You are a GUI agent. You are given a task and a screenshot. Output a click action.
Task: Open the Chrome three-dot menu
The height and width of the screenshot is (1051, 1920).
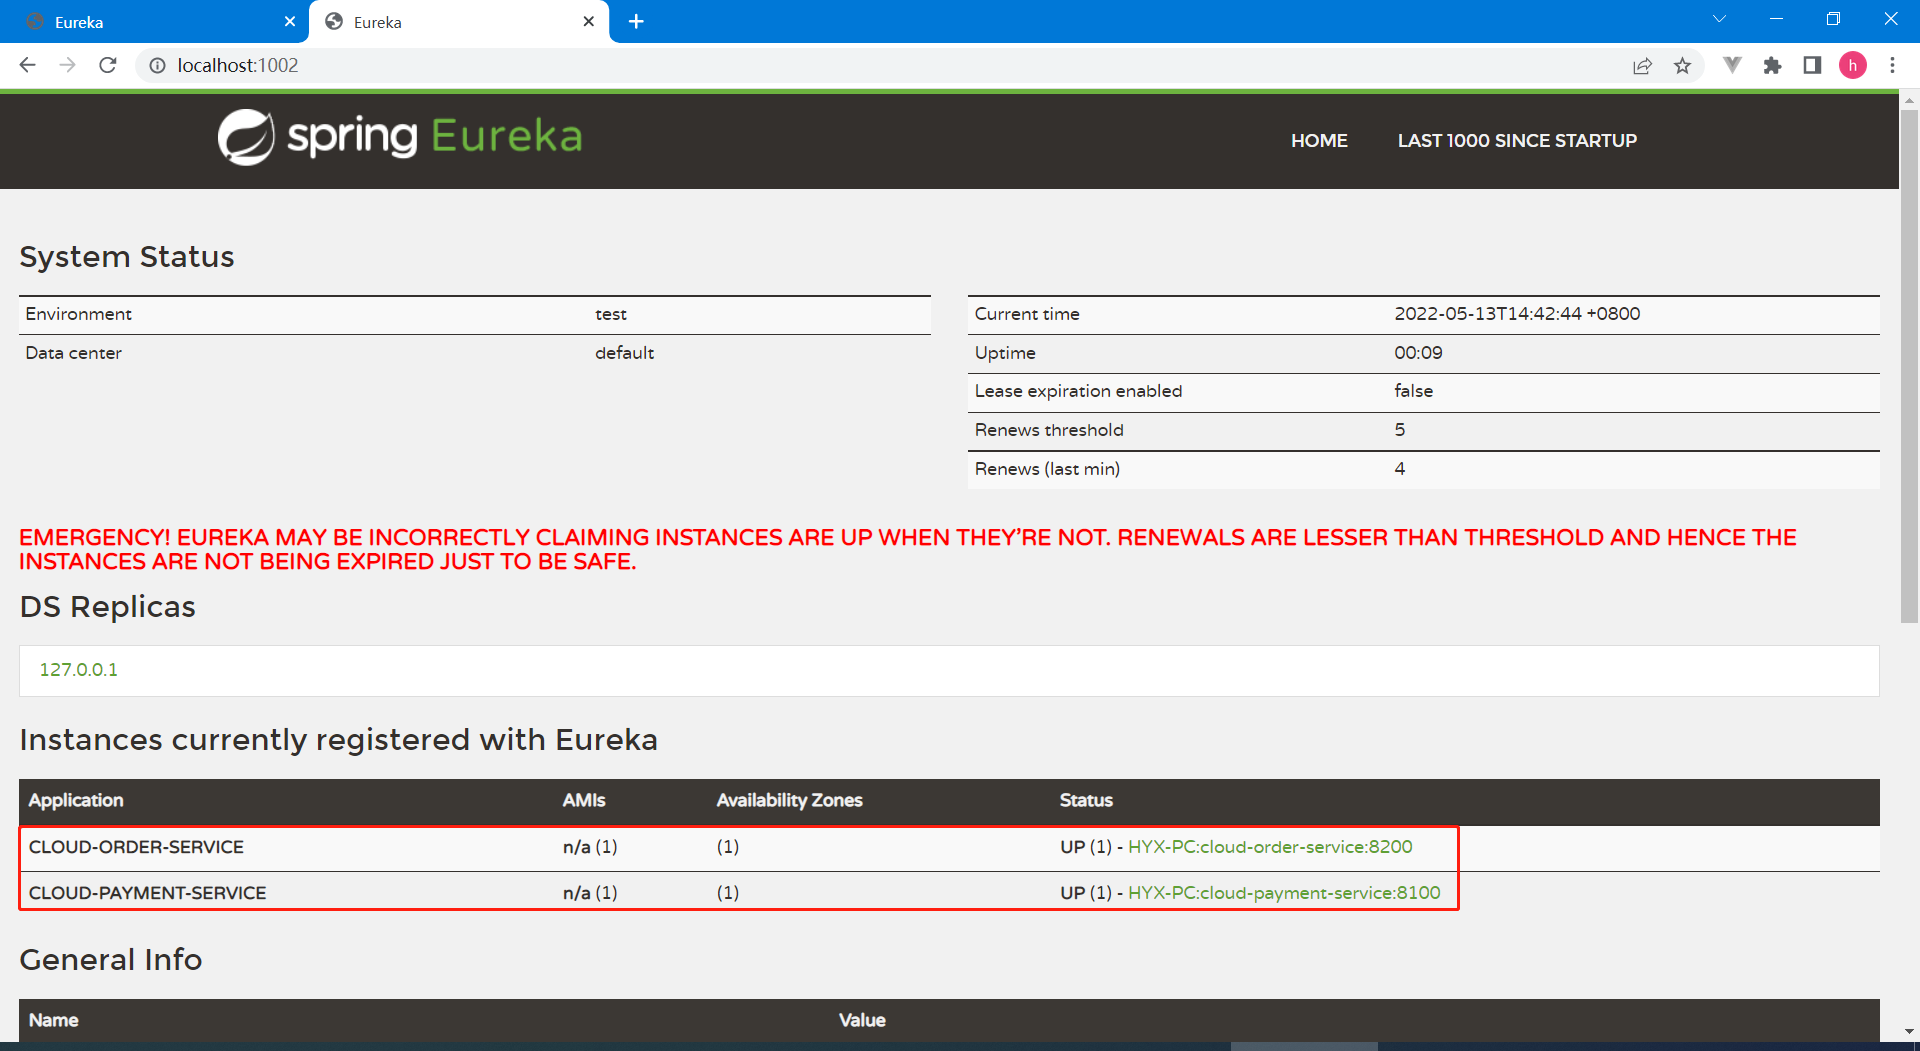coord(1892,65)
